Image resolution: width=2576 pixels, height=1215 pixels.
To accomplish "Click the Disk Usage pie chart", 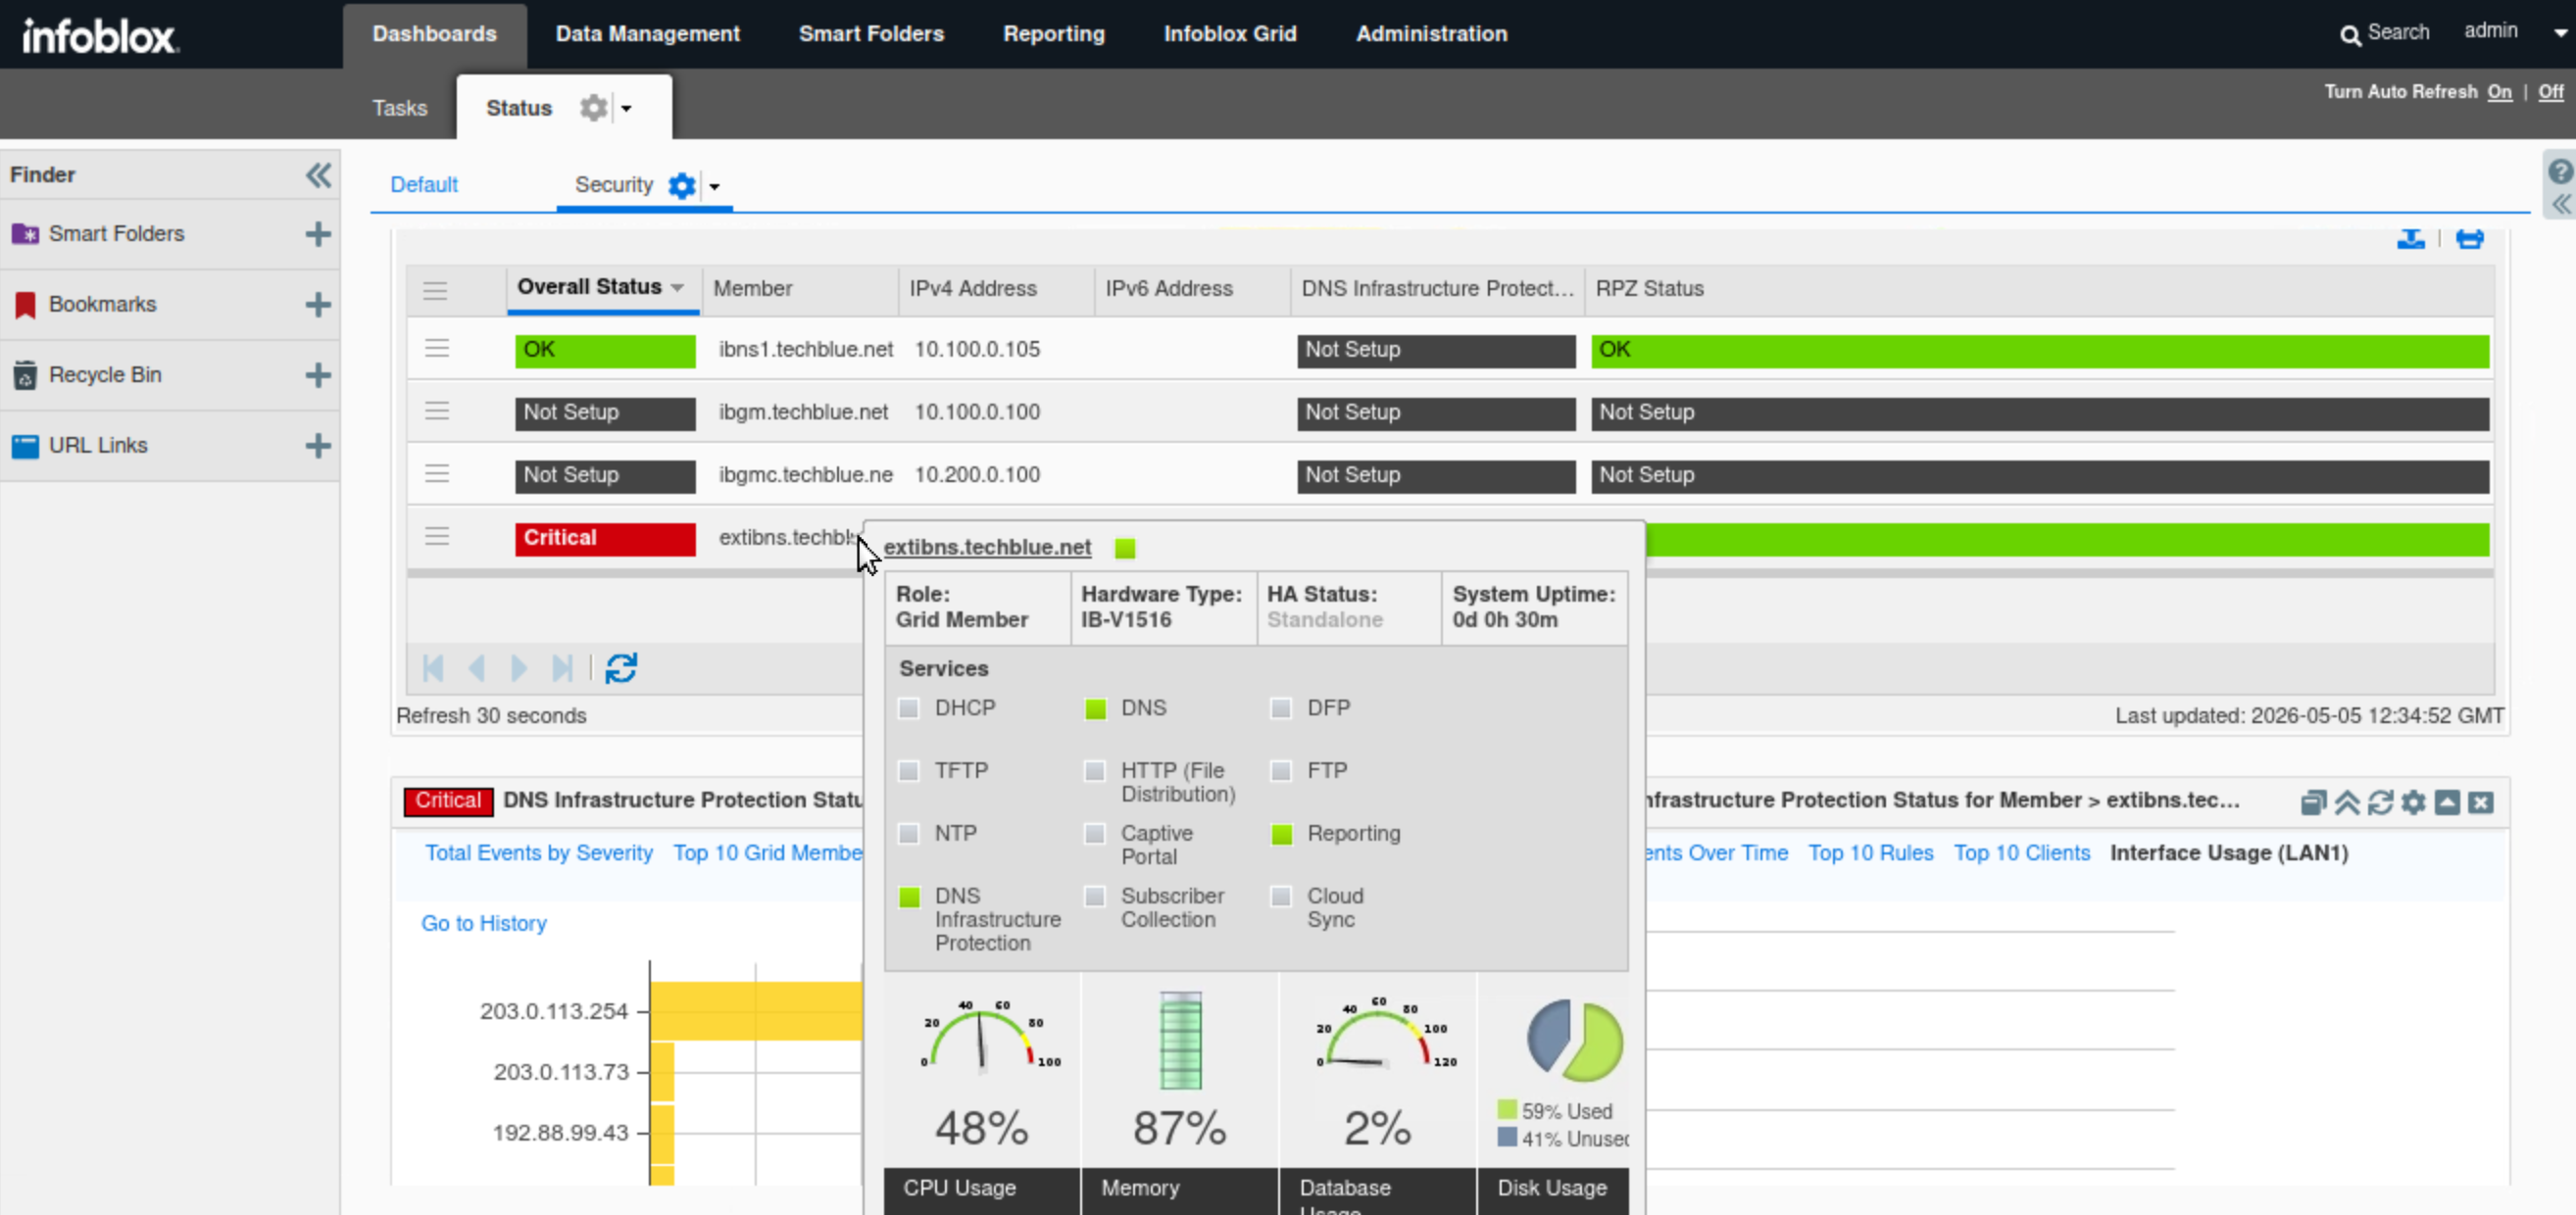I will [x=1574, y=1040].
